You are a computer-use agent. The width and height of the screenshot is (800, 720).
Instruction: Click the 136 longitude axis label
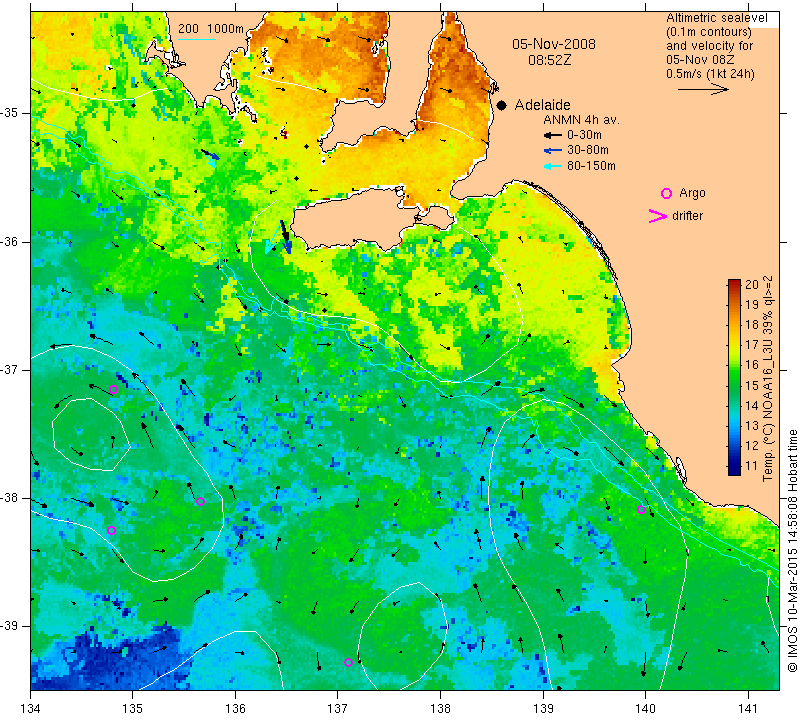click(235, 709)
